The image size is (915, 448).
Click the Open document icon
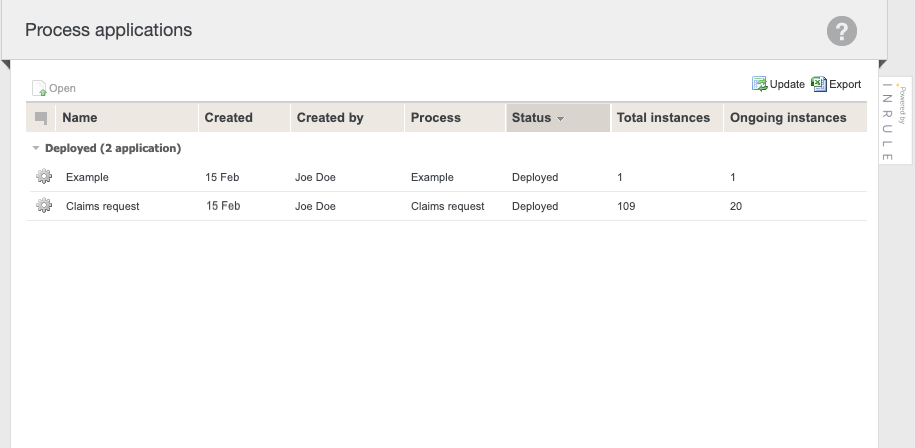pos(39,88)
